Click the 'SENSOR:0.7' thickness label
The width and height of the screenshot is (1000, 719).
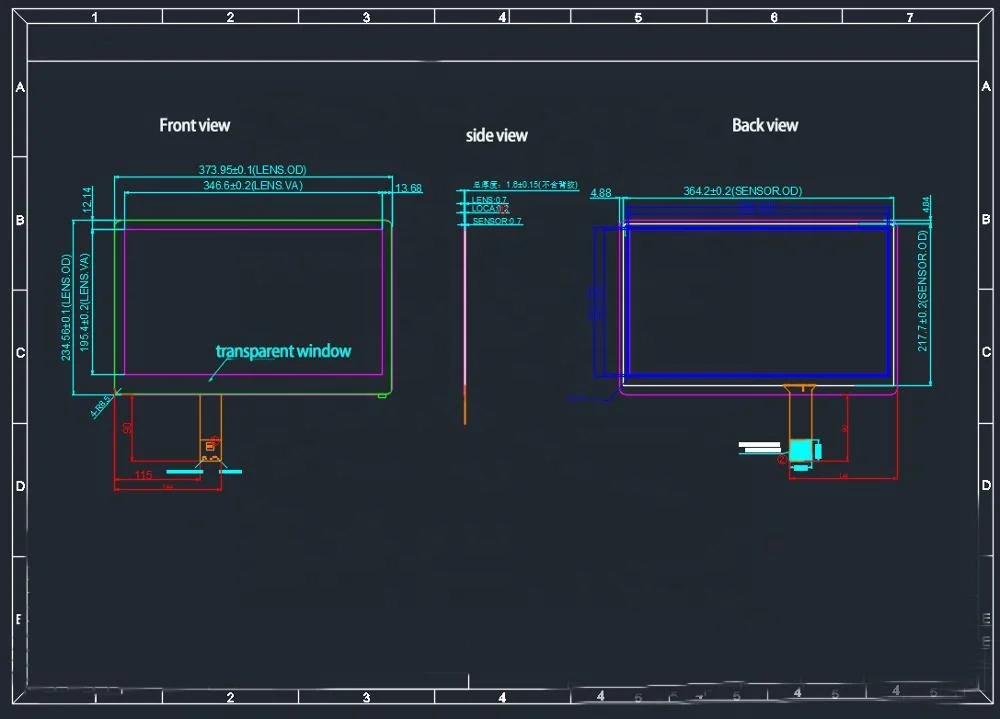[x=497, y=221]
